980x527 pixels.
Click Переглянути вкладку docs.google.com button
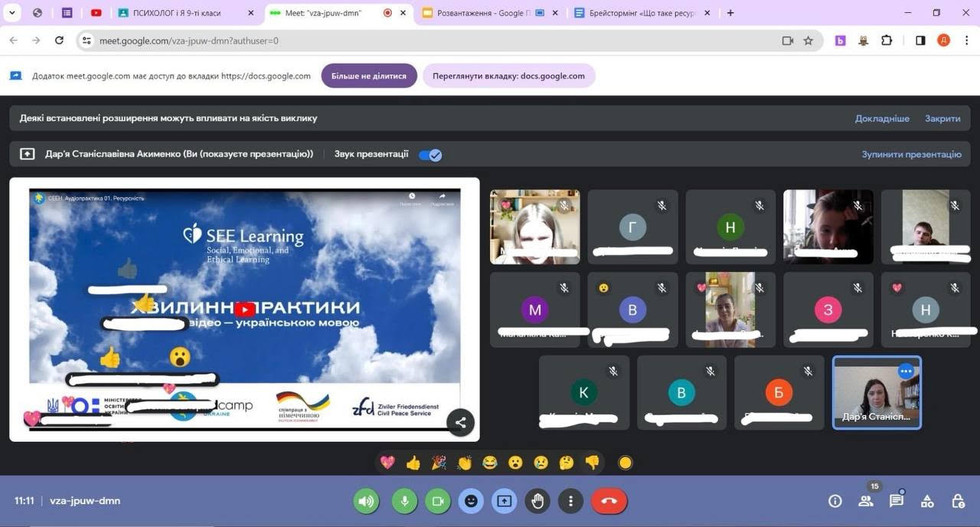[509, 76]
